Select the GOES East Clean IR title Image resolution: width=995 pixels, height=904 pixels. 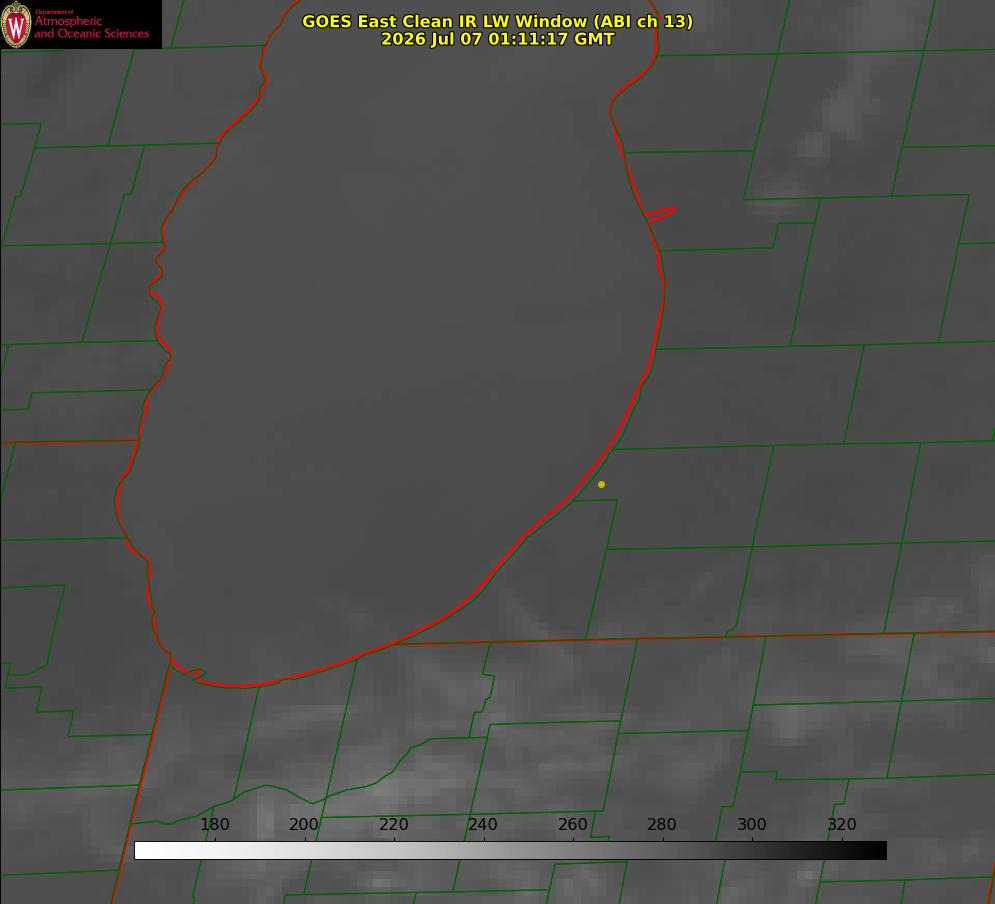pyautogui.click(x=497, y=21)
